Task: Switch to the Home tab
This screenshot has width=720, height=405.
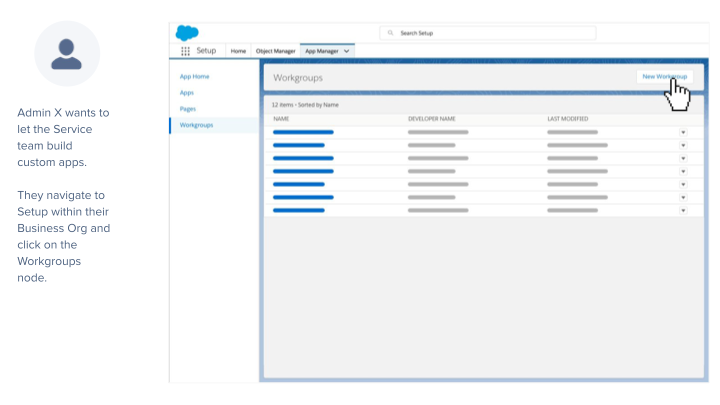Action: [238, 51]
